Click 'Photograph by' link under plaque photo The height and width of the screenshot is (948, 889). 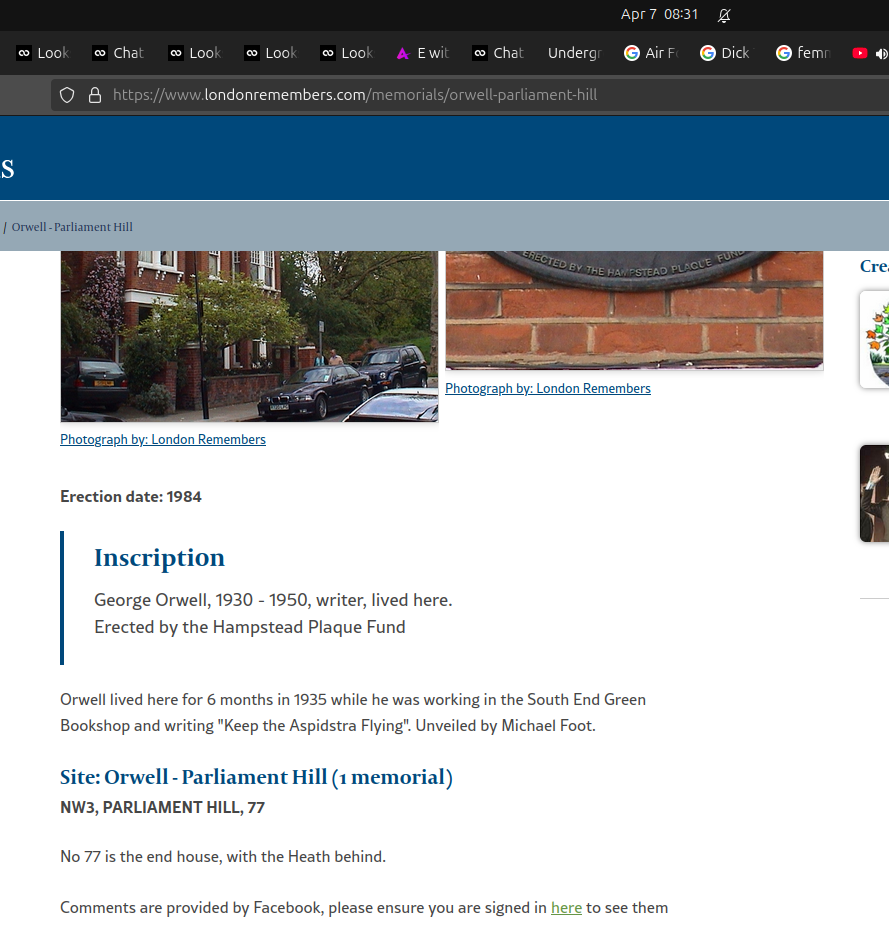[x=548, y=388]
